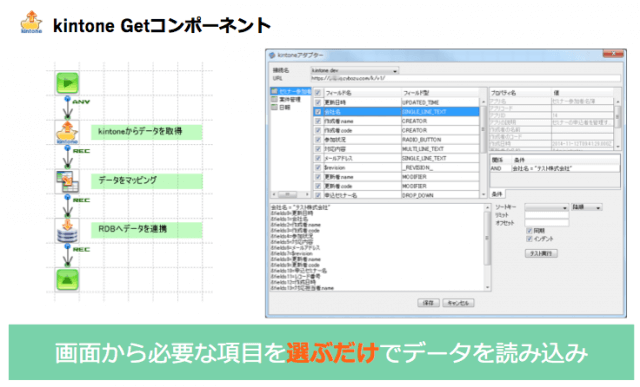Click the RDBへデータを連携 flow label
640x387 pixels.
[147, 229]
